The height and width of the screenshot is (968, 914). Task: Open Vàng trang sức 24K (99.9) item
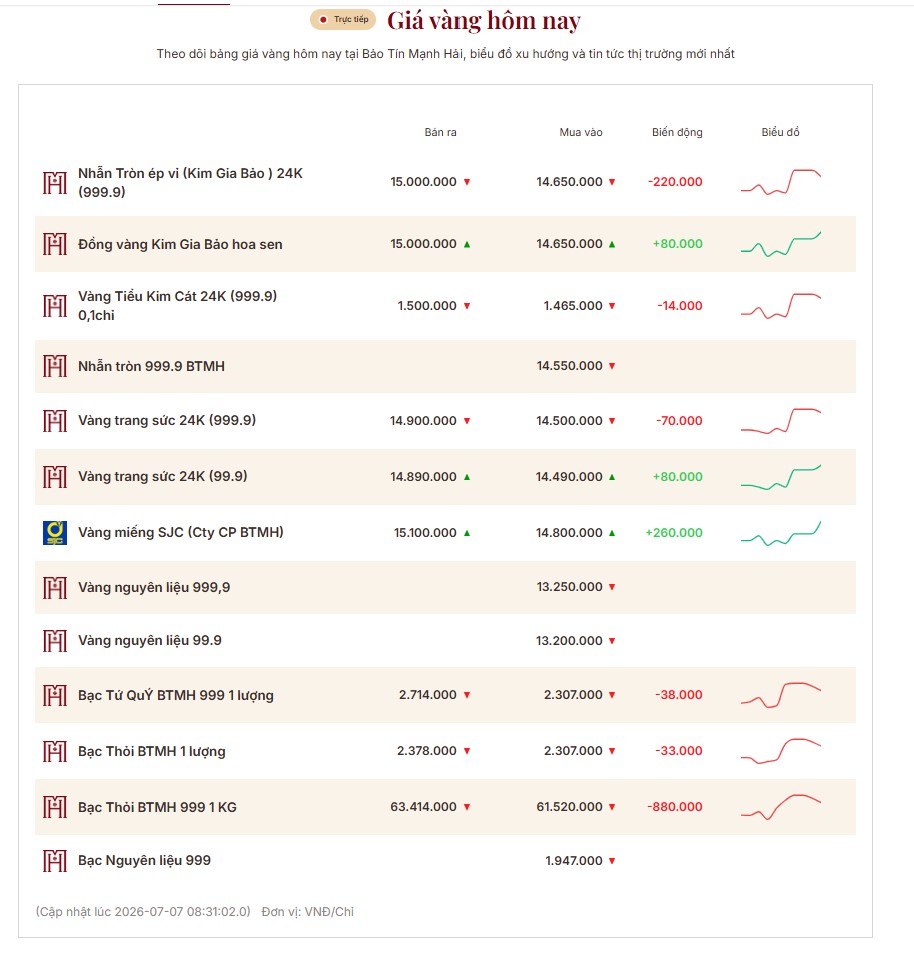[x=162, y=477]
